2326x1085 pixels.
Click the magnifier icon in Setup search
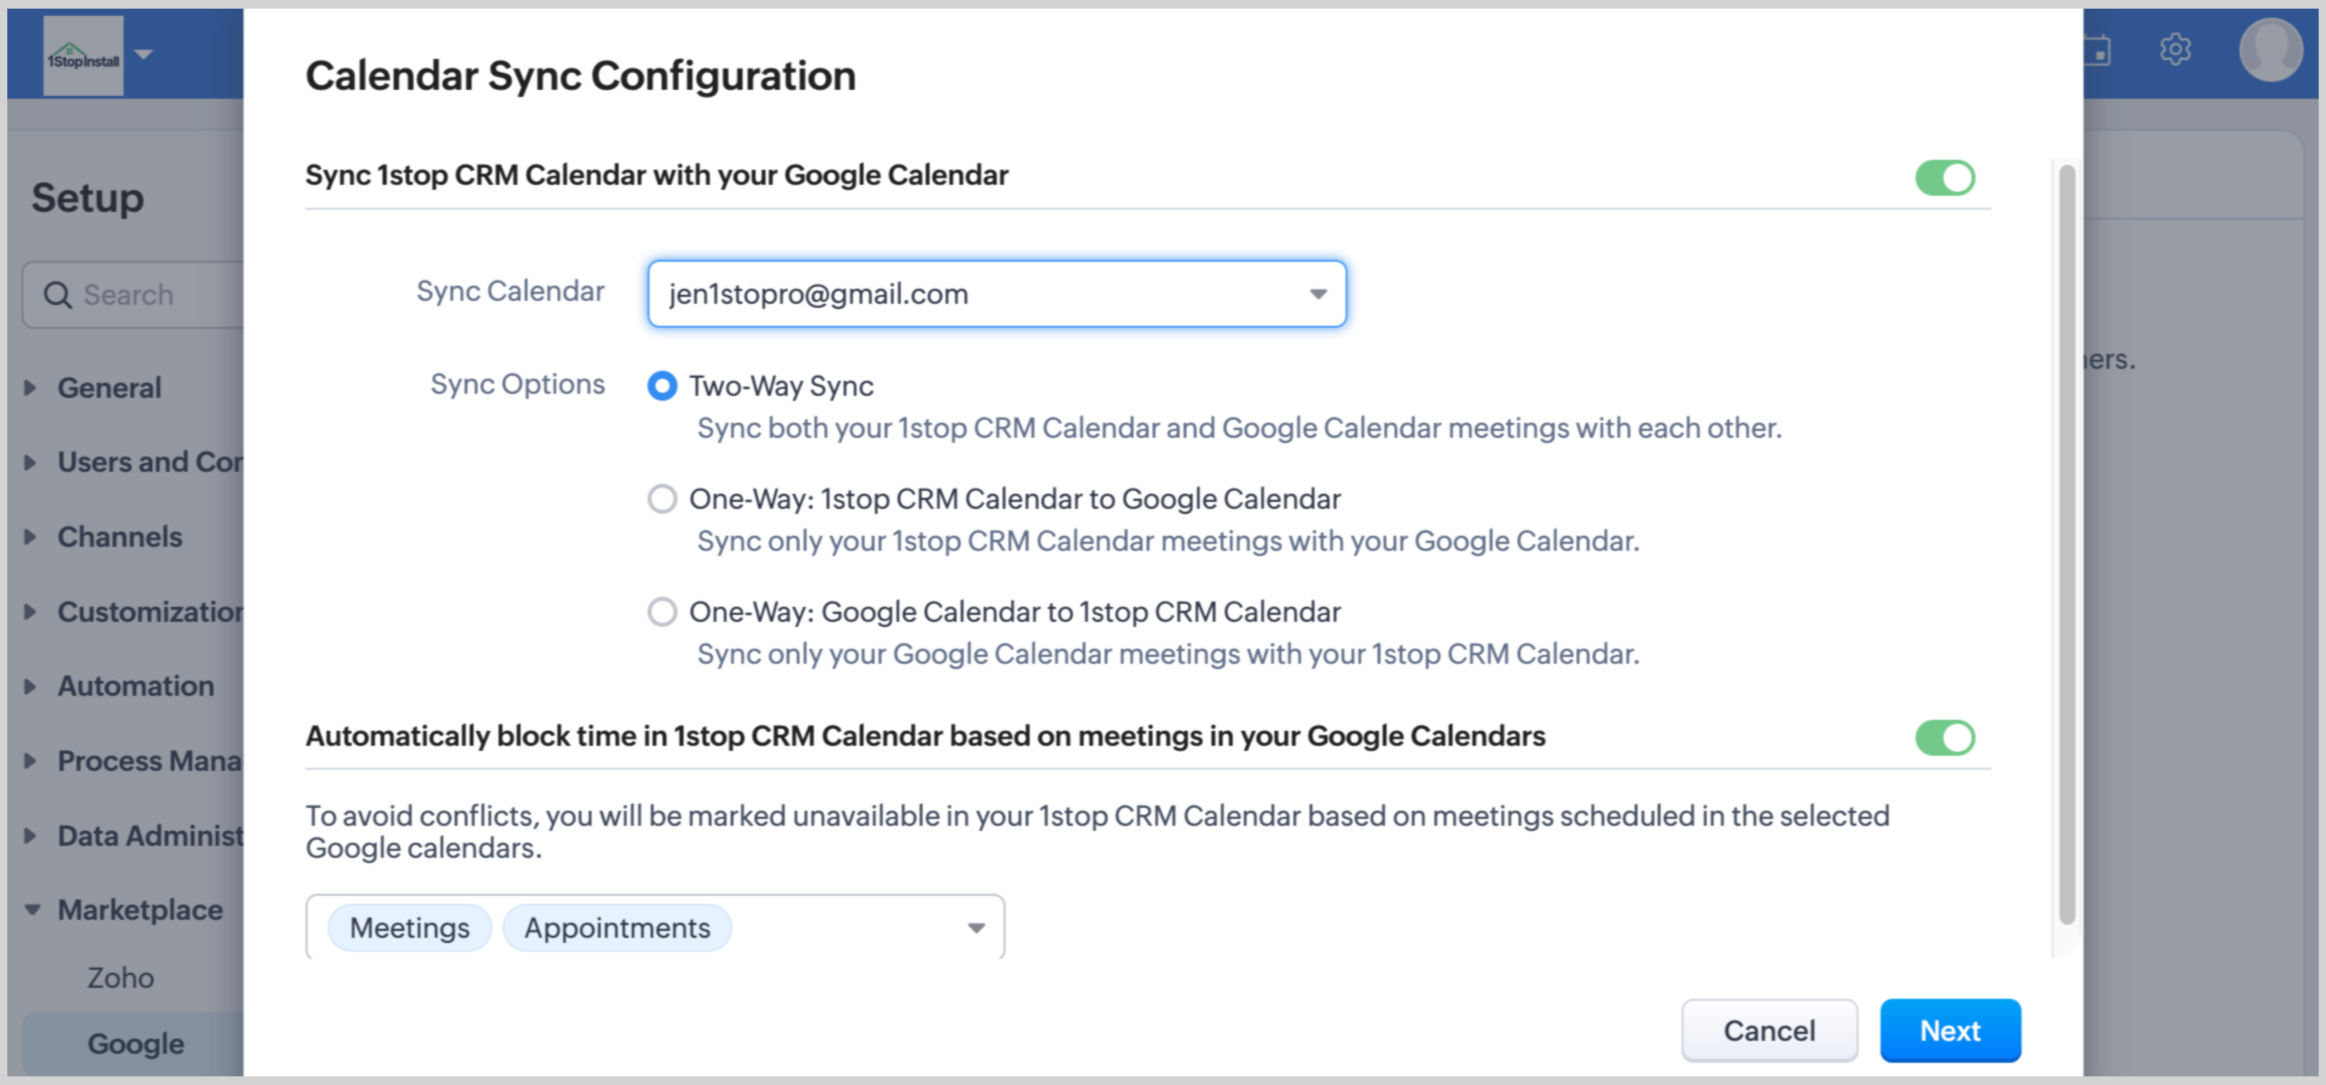click(x=58, y=295)
